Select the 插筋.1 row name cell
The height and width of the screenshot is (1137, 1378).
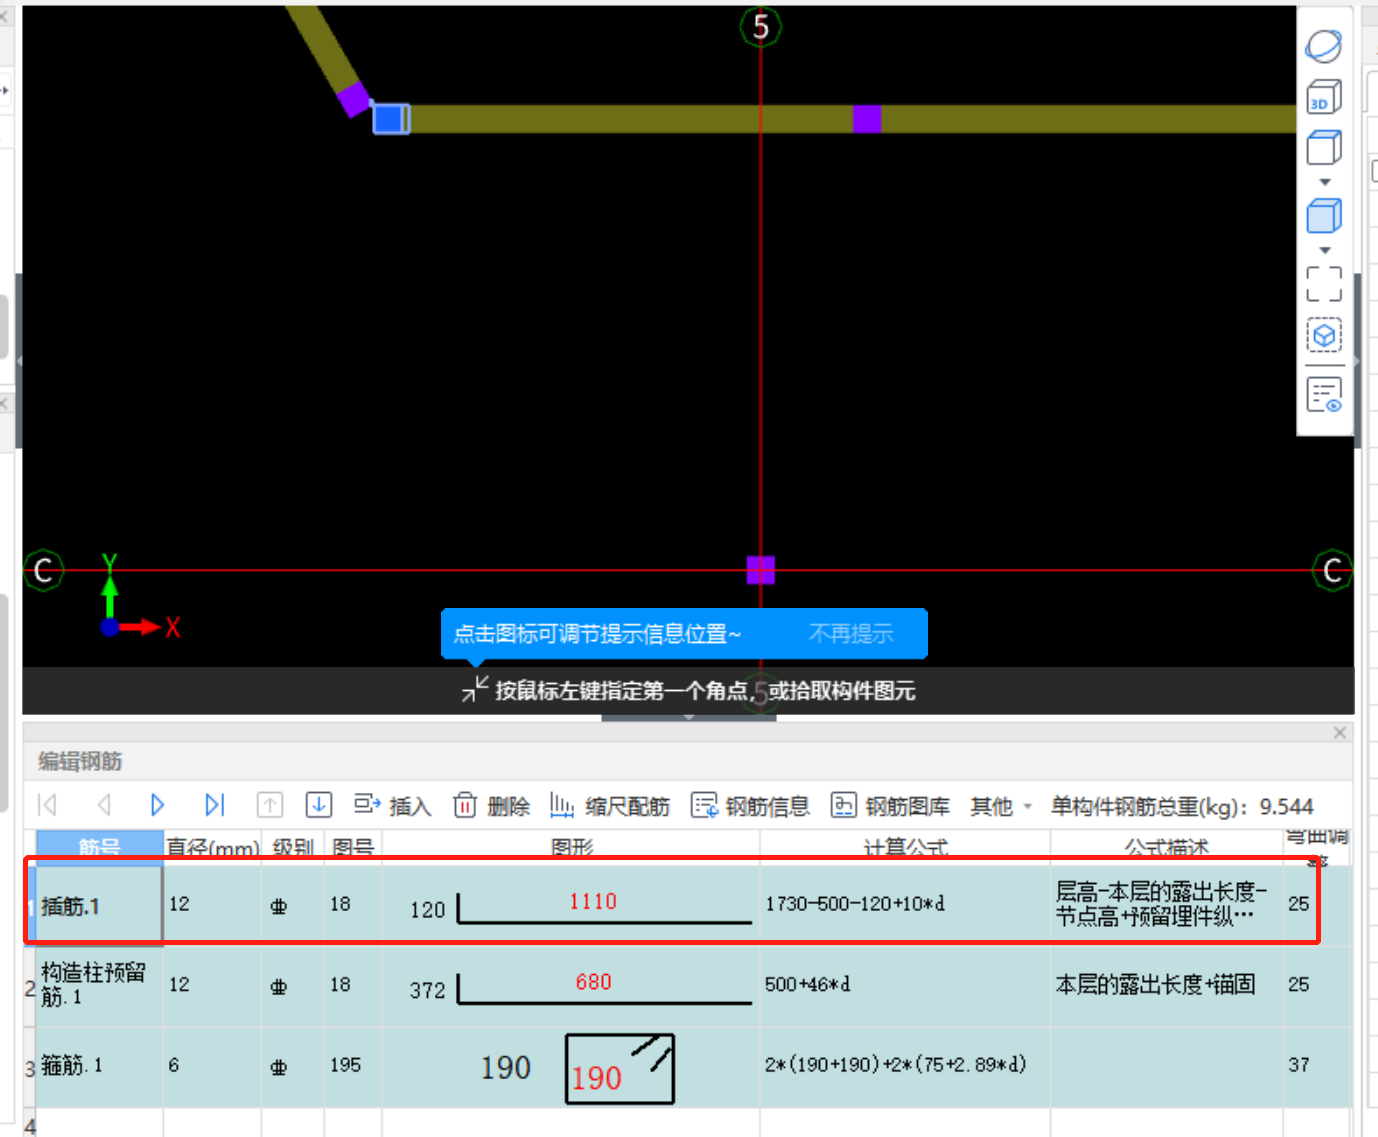tap(99, 906)
